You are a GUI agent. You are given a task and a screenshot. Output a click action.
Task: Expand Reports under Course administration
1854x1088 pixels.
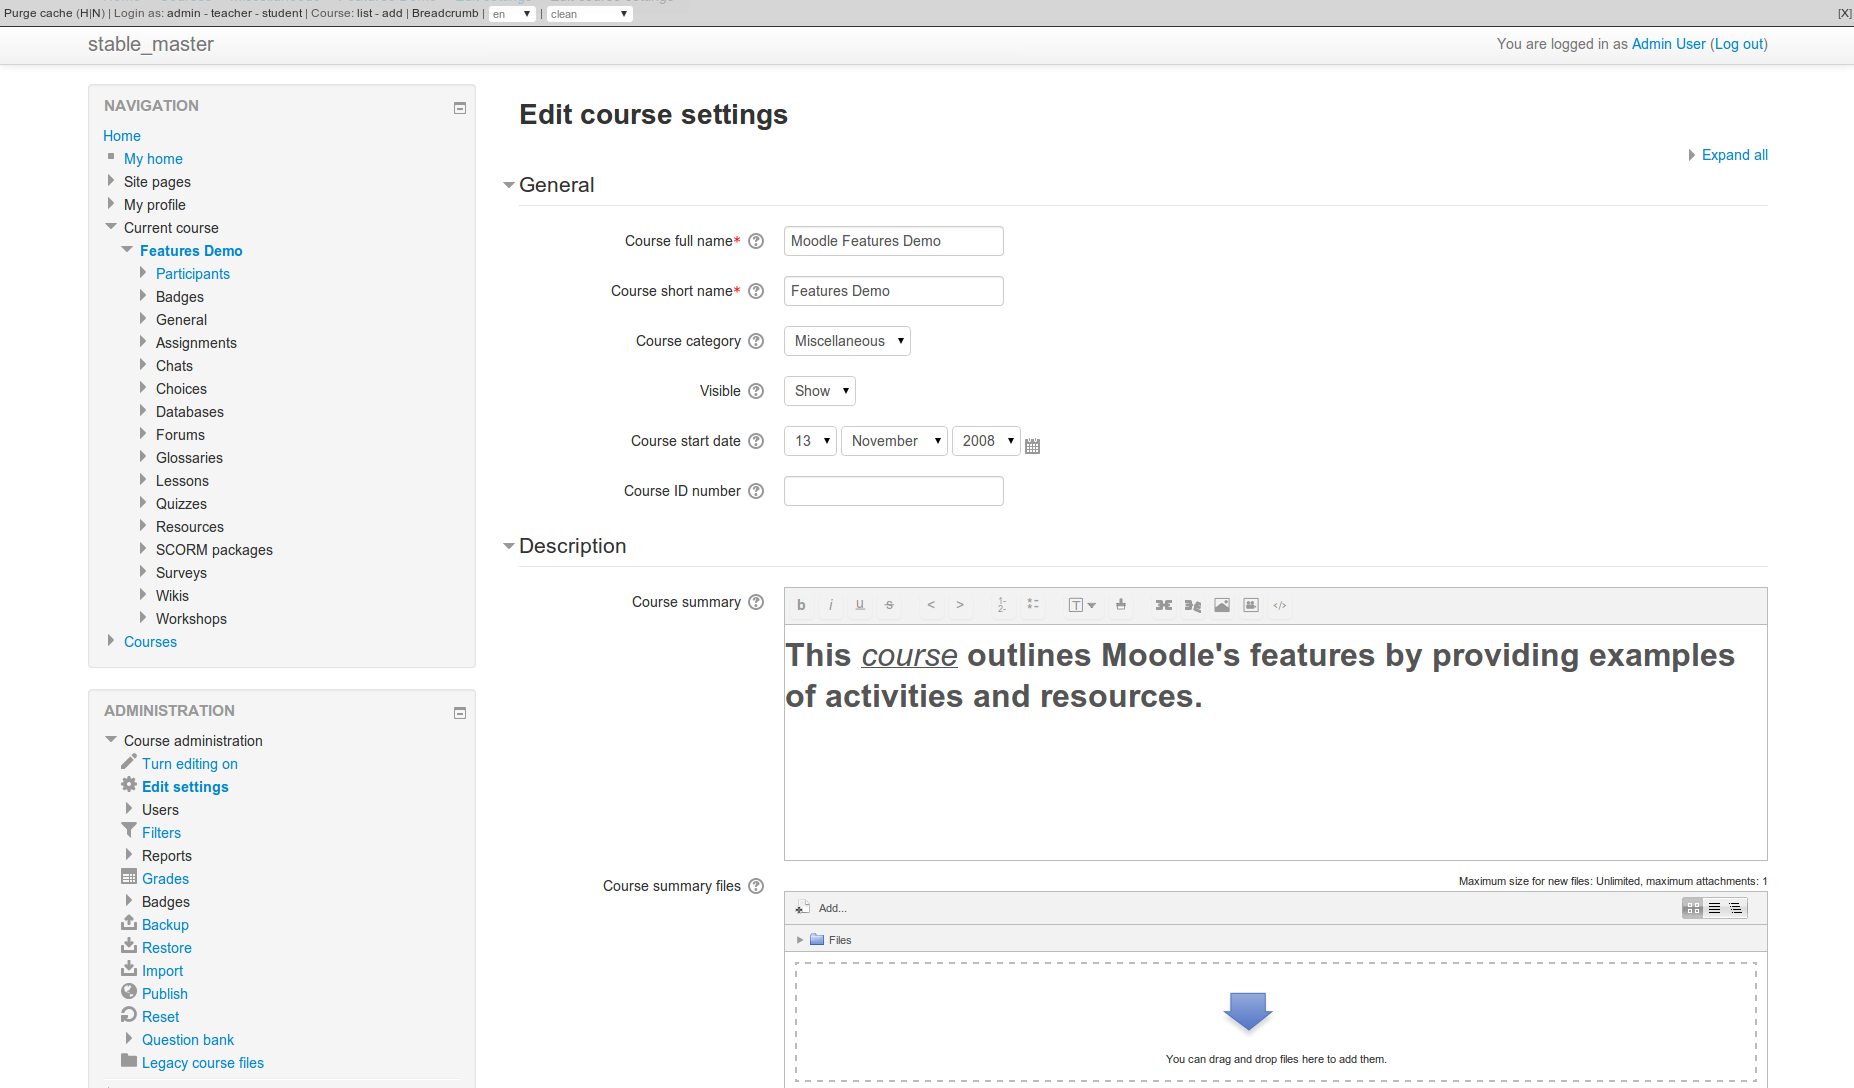coord(129,855)
